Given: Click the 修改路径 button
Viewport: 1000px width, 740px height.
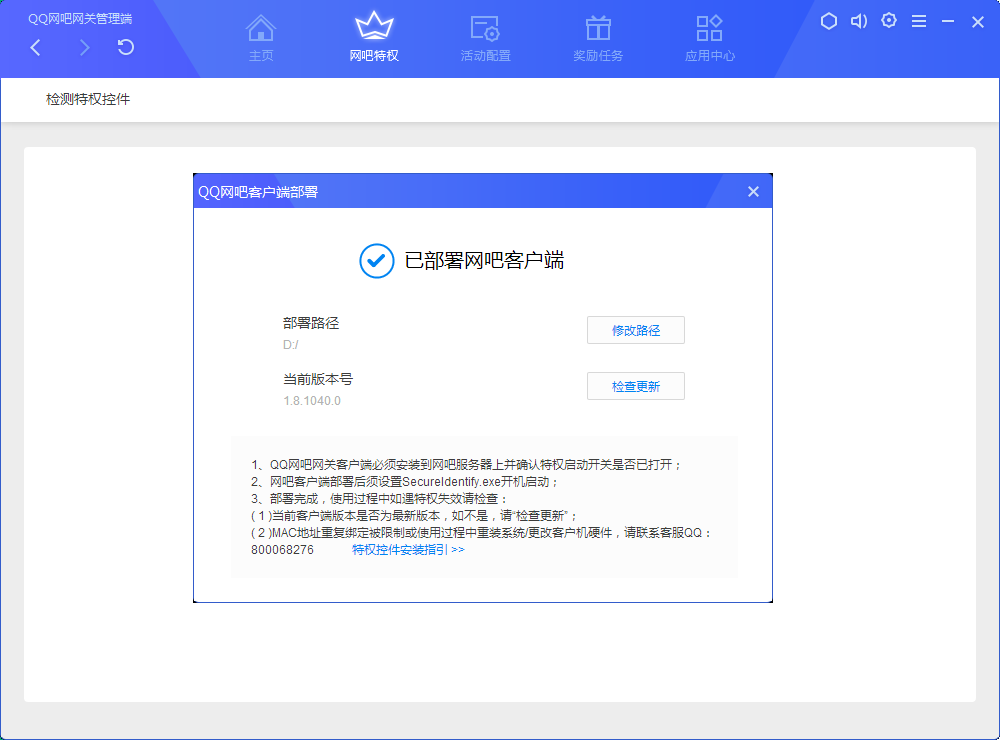Looking at the screenshot, I should [635, 330].
